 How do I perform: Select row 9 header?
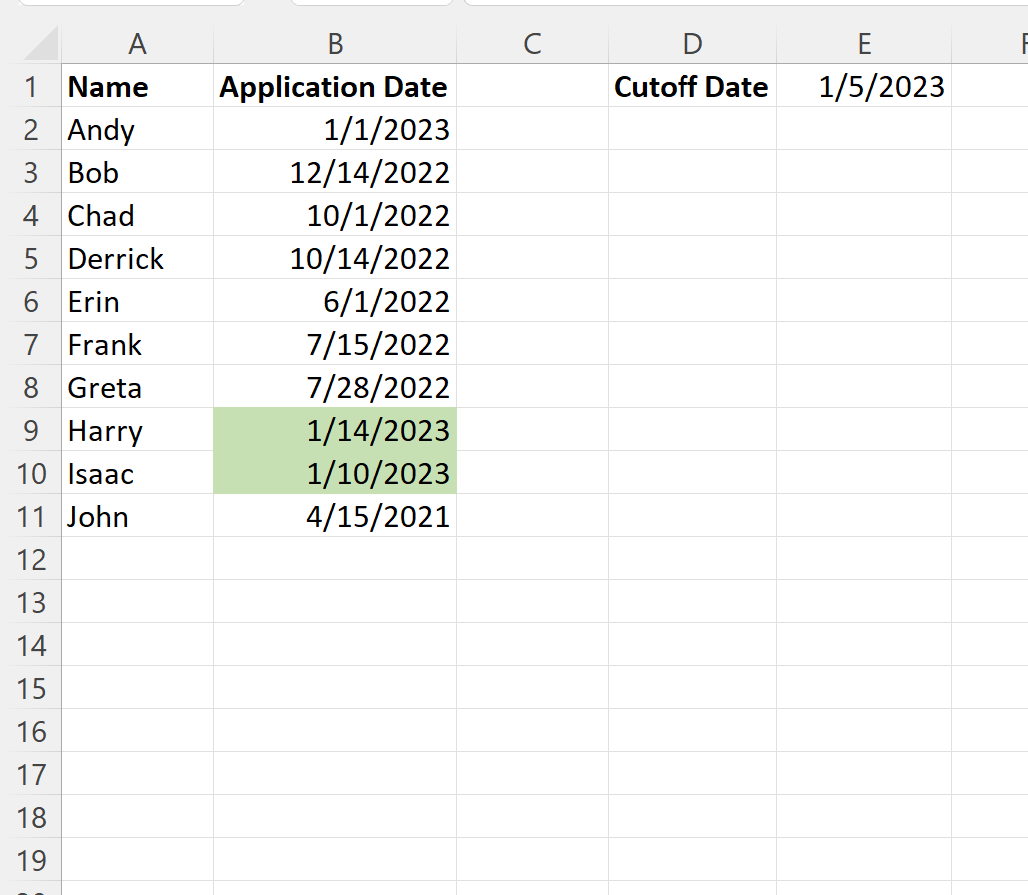[x=31, y=430]
